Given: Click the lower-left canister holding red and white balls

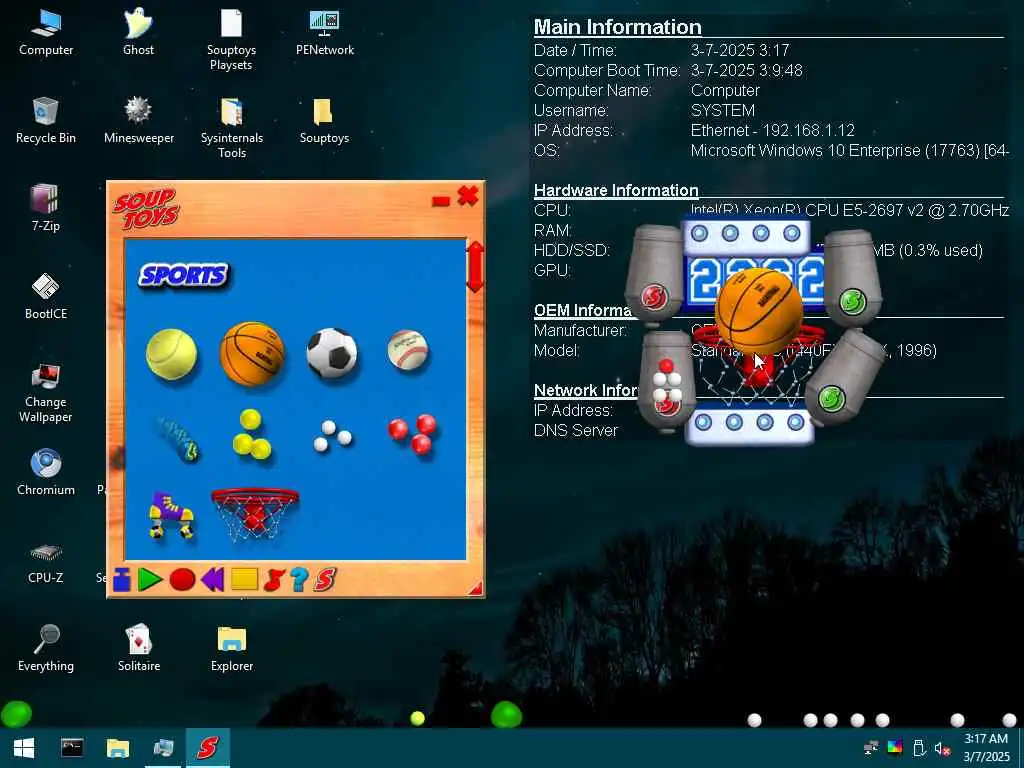Looking at the screenshot, I should (666, 381).
